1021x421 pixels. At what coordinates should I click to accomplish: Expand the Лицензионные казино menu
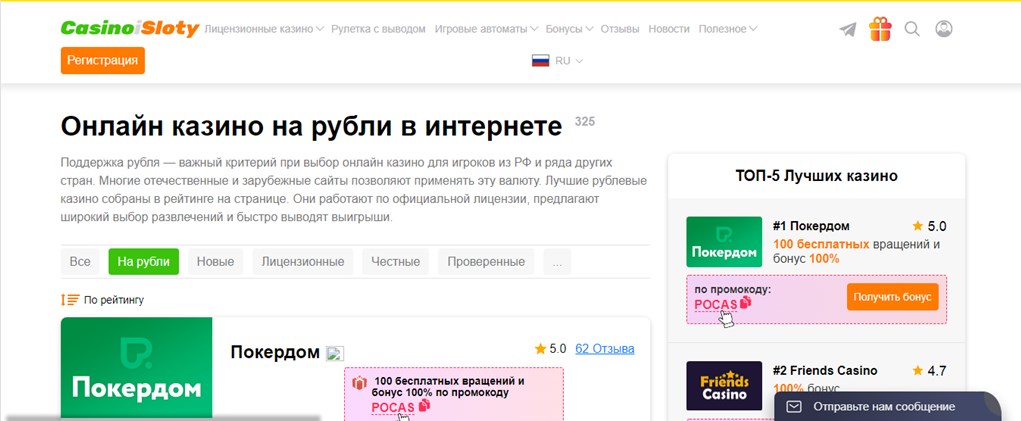point(264,29)
